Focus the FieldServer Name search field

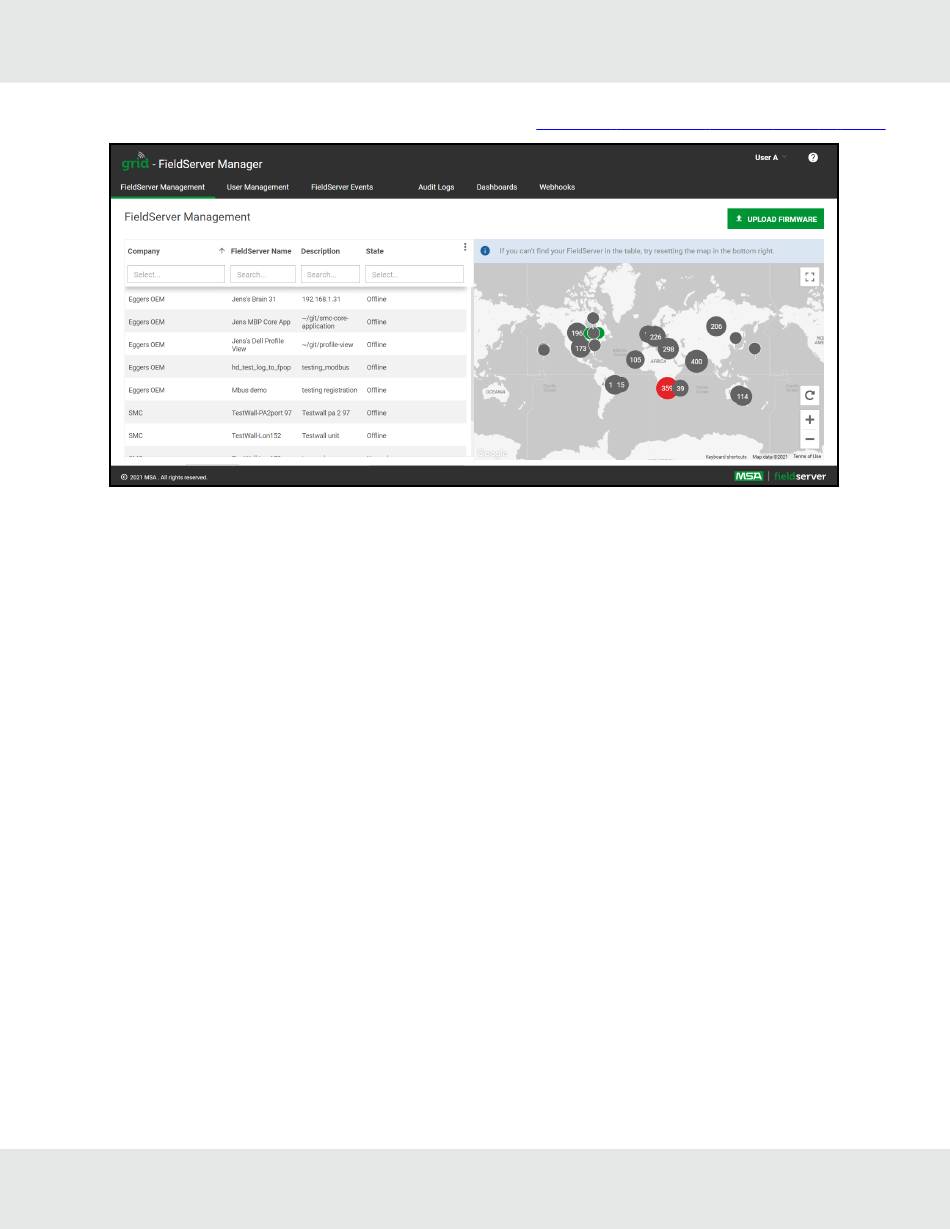tap(263, 274)
